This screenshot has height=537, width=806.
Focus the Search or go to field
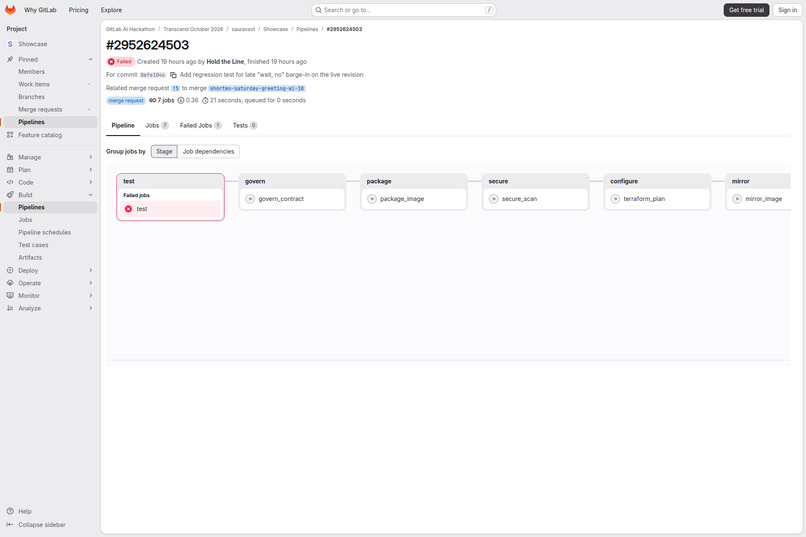point(404,10)
